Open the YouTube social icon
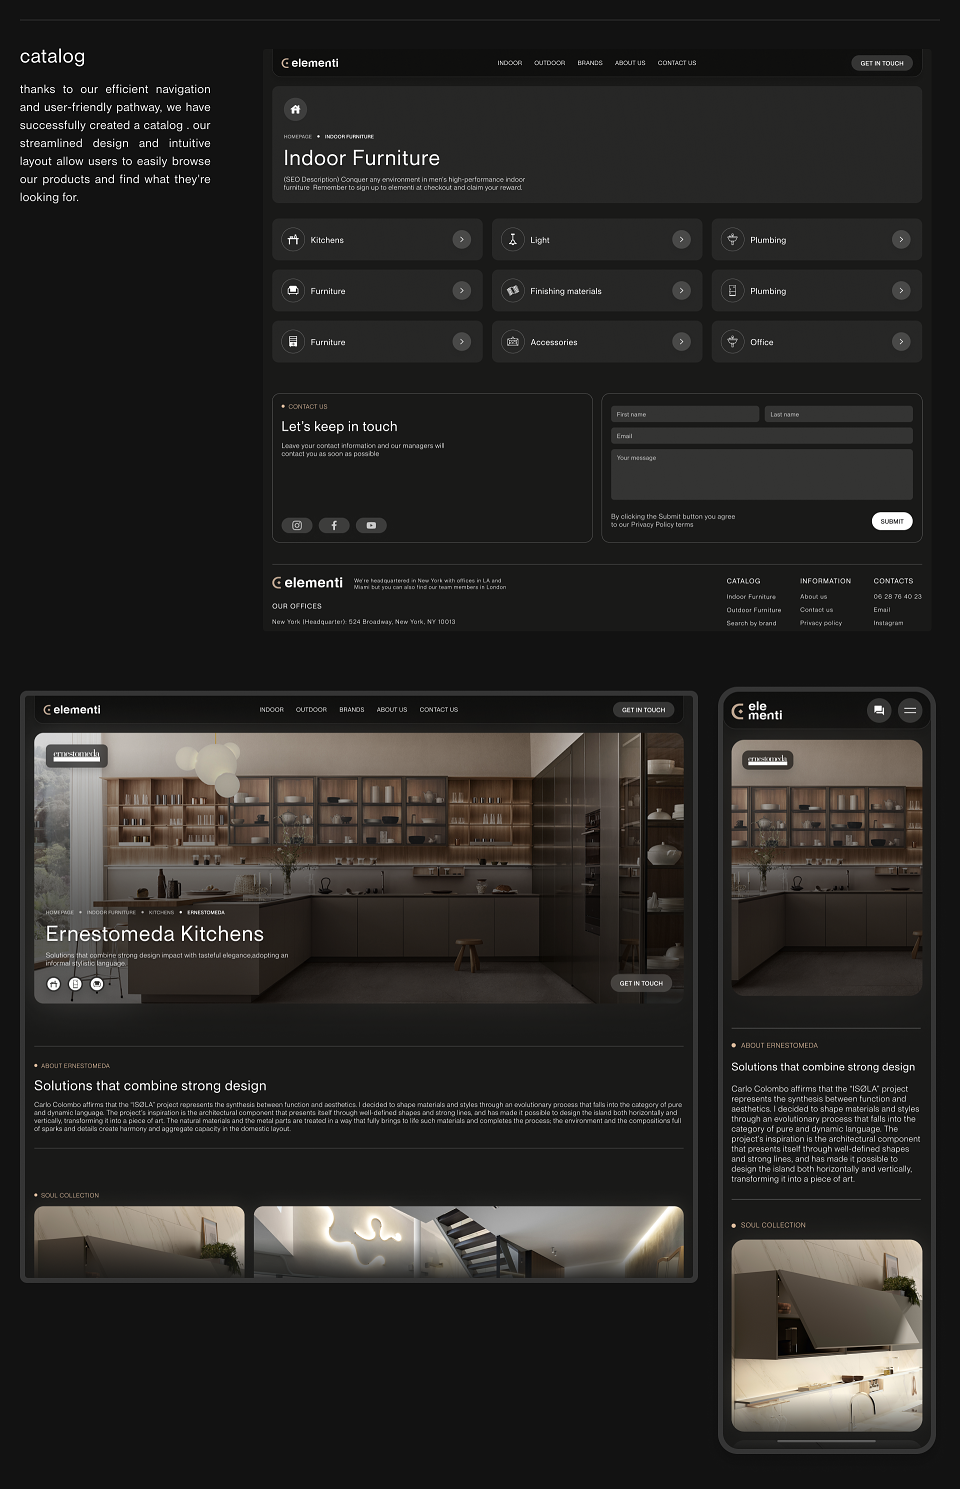This screenshot has width=960, height=1489. (x=371, y=525)
